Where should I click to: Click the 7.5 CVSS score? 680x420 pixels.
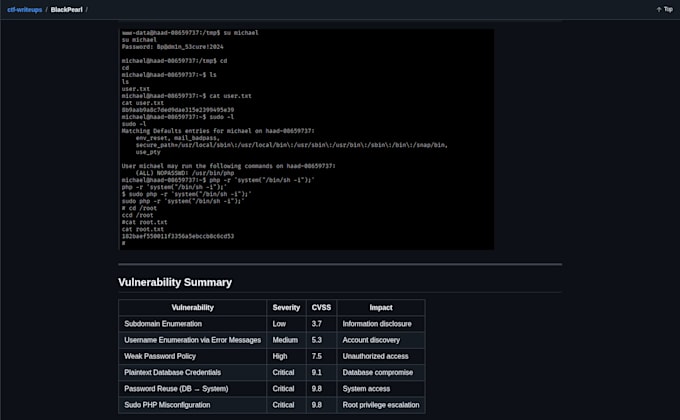321,356
